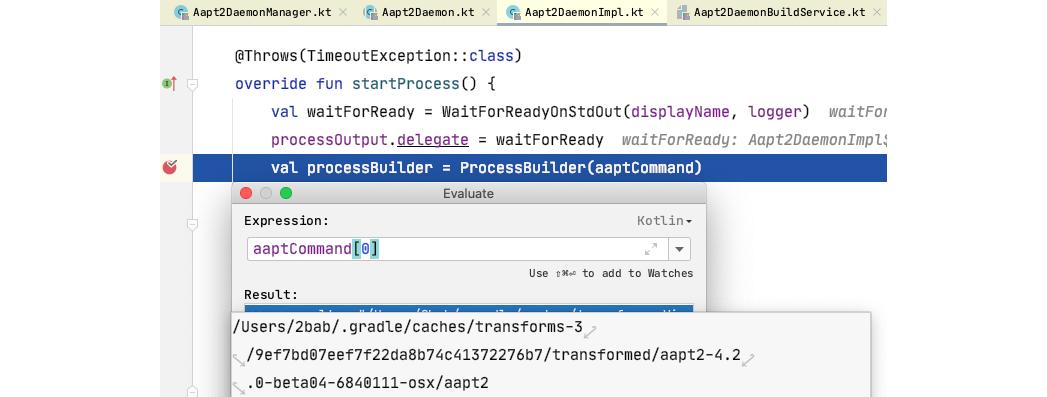Click the underlined delegate property
This screenshot has width=1047, height=397.
(433, 140)
